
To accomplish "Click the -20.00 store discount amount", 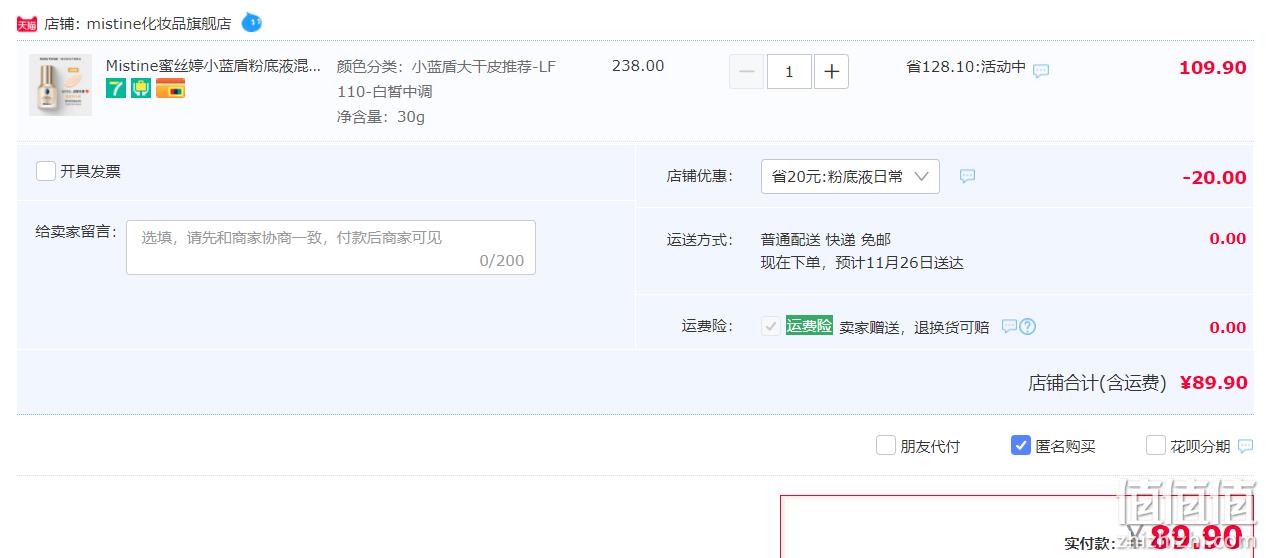I will (x=1214, y=178).
